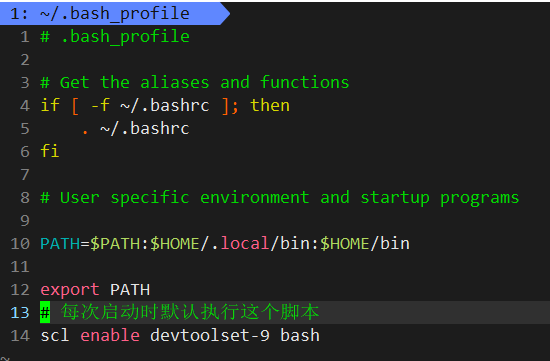Click the 'export PATH' line
The width and height of the screenshot is (550, 361).
pyautogui.click(x=95, y=290)
